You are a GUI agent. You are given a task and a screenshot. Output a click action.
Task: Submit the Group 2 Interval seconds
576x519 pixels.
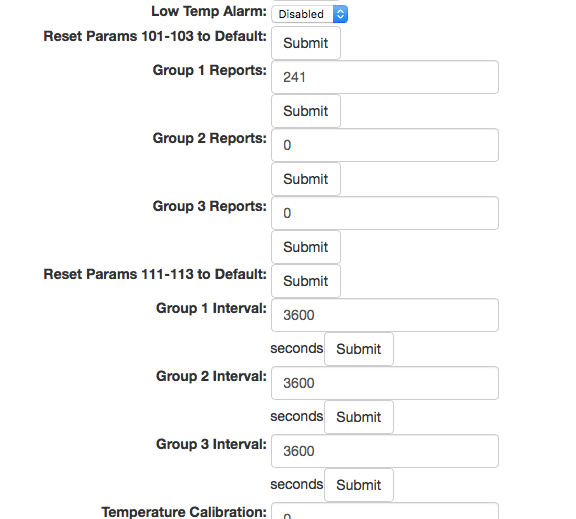359,417
